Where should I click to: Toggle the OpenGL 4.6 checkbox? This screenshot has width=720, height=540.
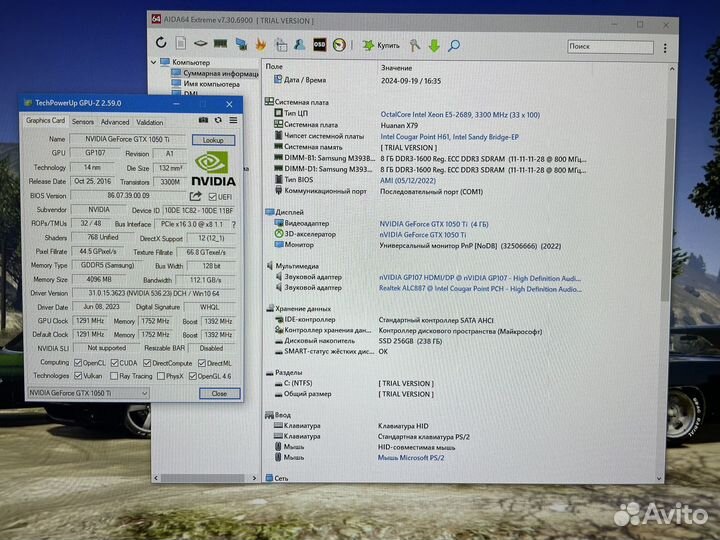click(x=193, y=376)
